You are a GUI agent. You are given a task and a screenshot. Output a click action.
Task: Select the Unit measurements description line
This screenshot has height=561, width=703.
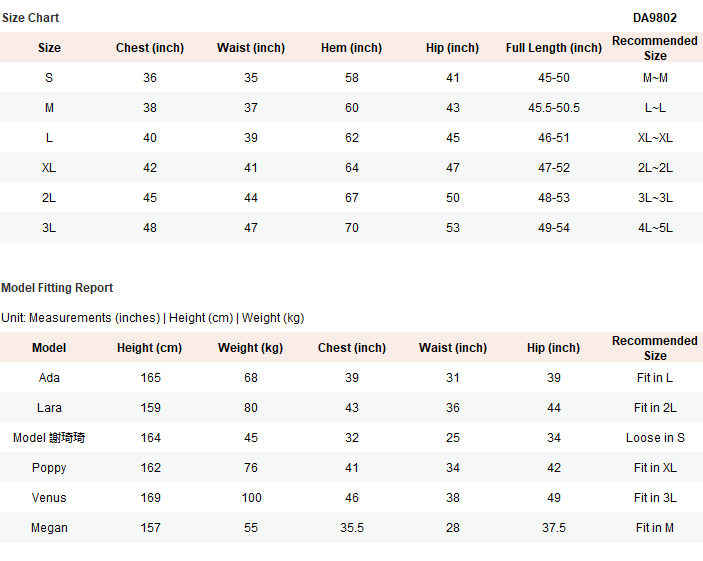(152, 318)
